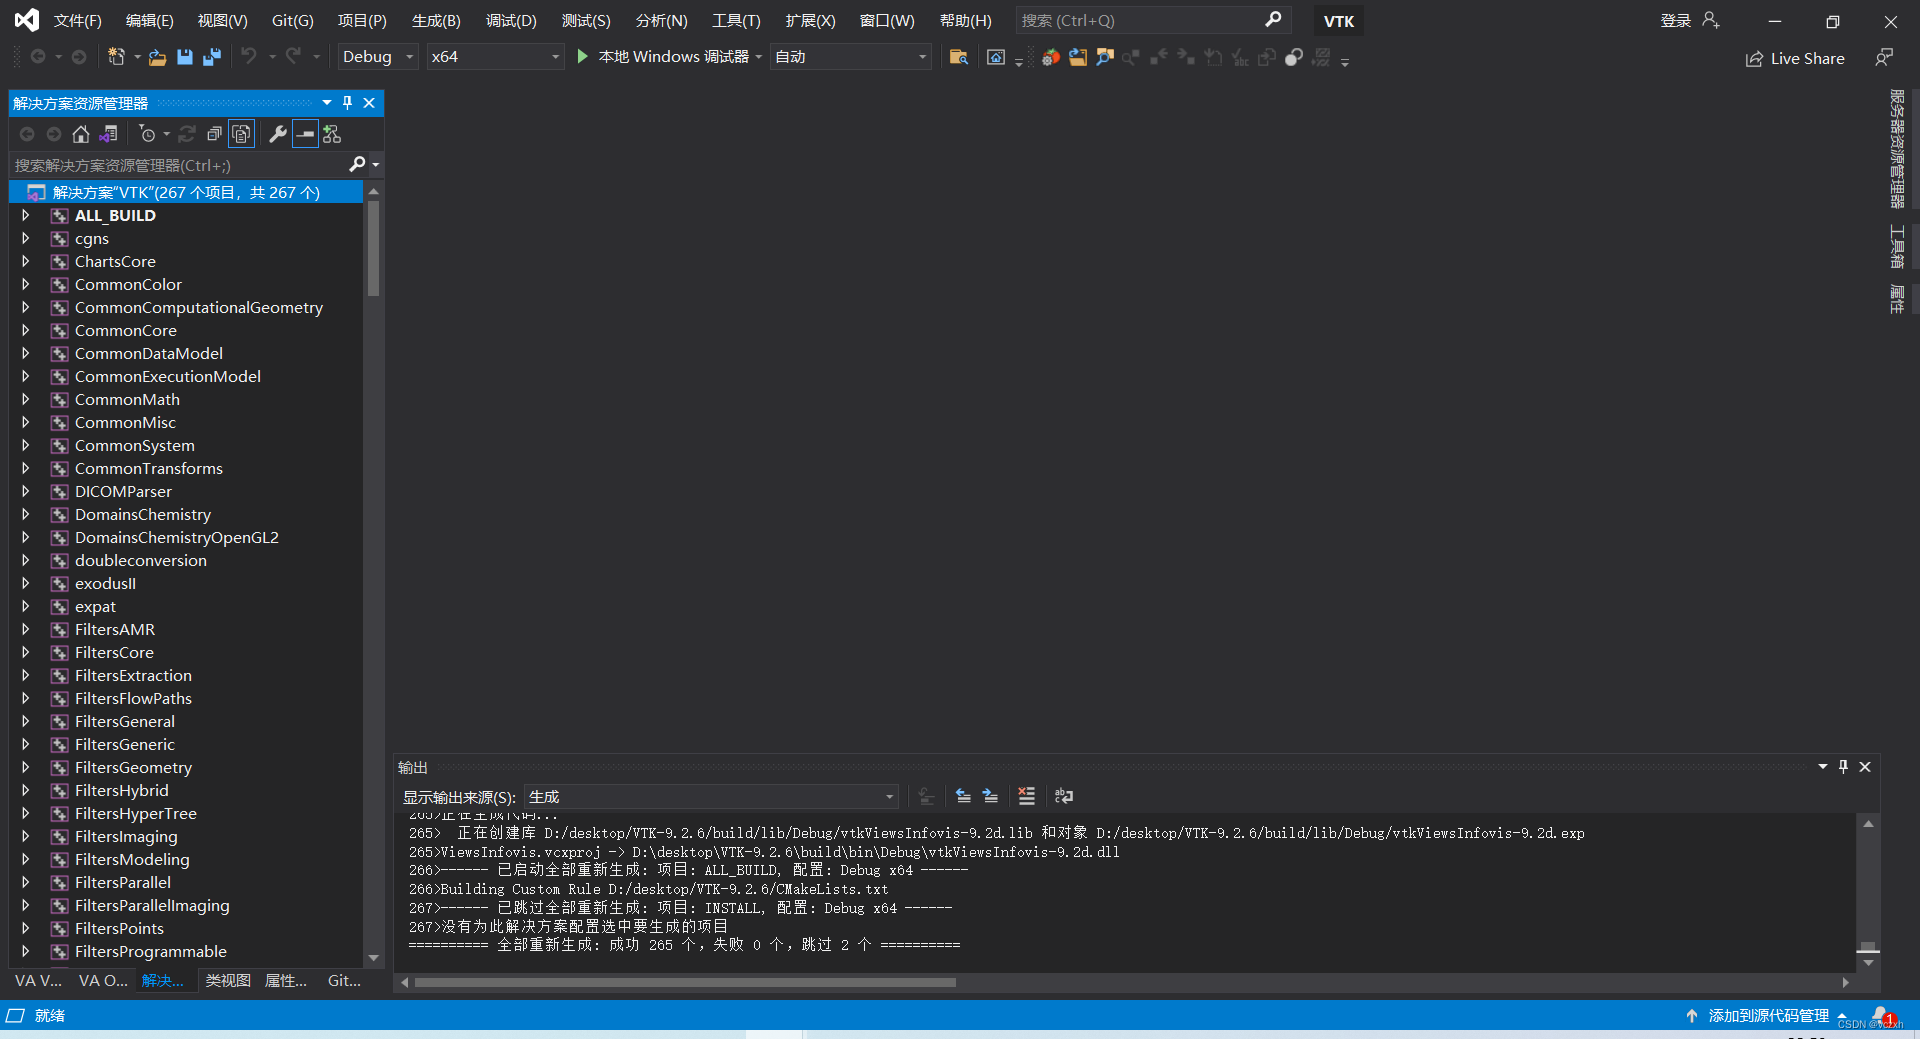
Task: Expand the ALL_BUILD project node
Action: 26,215
